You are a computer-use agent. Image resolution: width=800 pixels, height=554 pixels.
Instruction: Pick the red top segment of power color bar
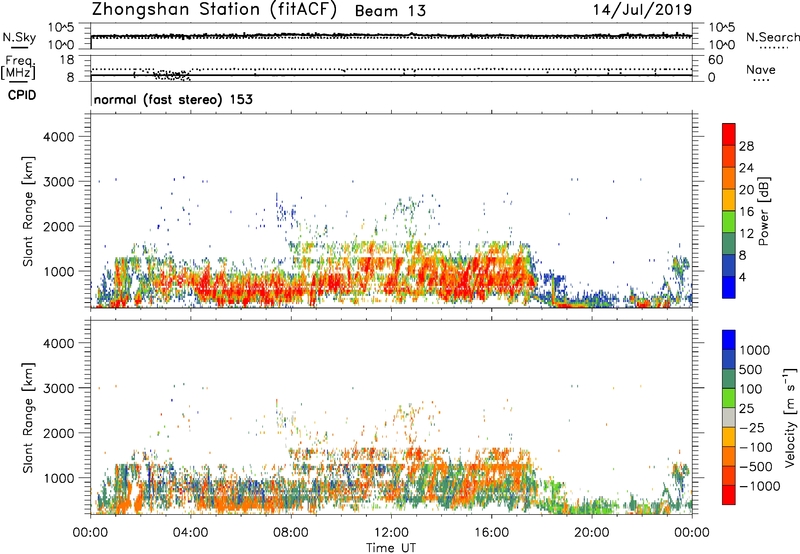coord(729,134)
